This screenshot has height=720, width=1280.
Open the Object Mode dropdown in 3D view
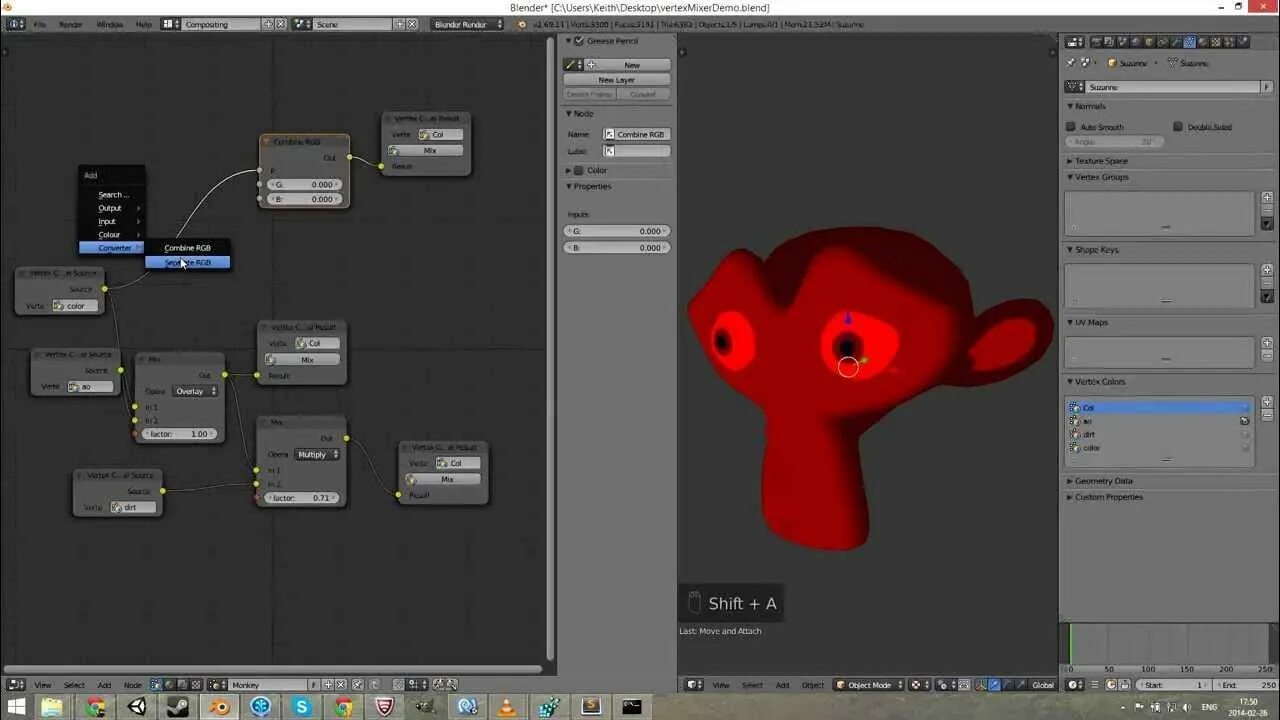coord(868,685)
